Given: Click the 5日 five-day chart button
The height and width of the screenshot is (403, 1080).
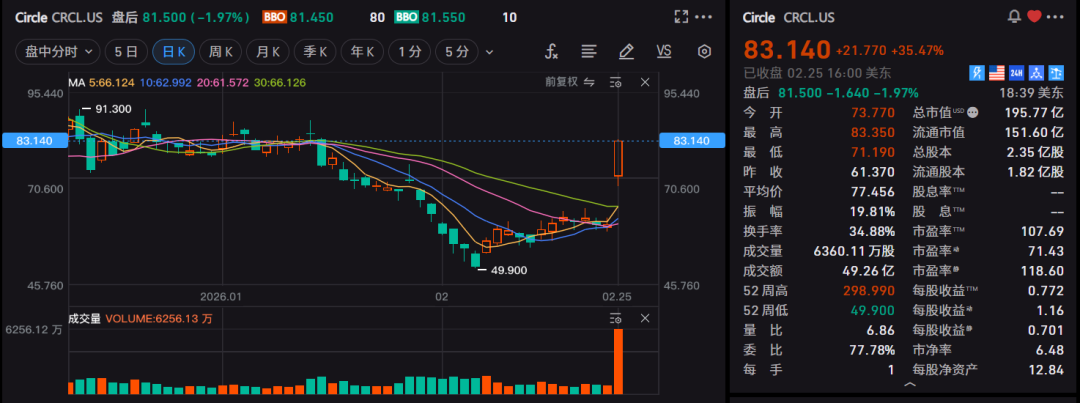Looking at the screenshot, I should point(126,51).
